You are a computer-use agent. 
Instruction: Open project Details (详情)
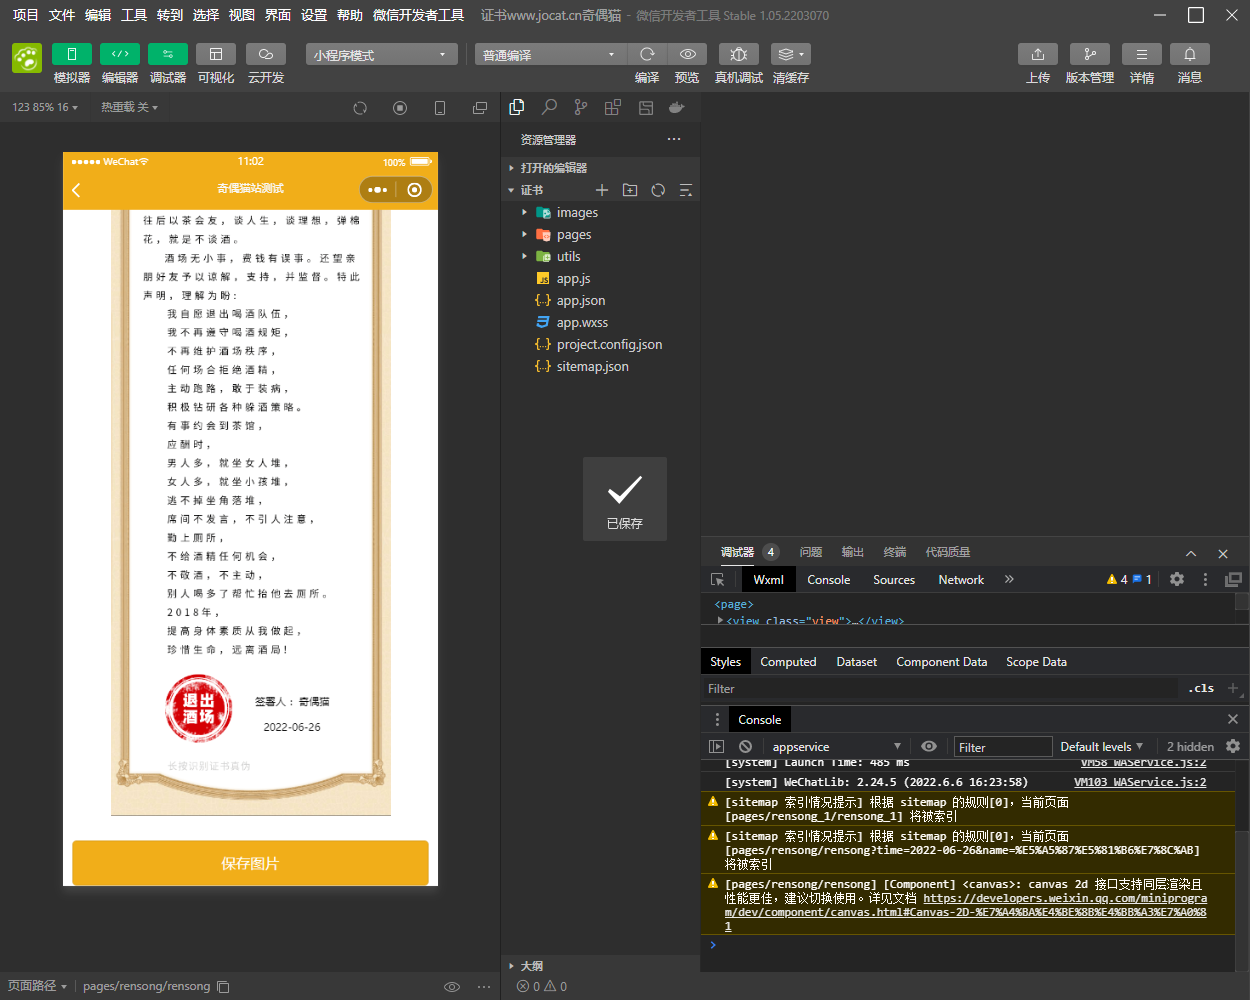click(1142, 54)
